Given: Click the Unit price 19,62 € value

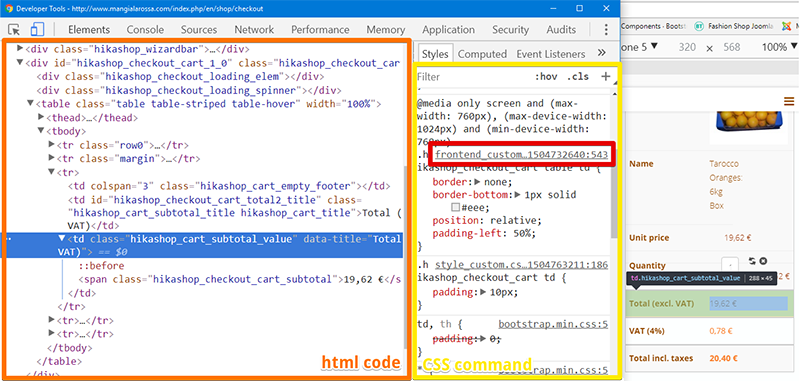Looking at the screenshot, I should [739, 238].
